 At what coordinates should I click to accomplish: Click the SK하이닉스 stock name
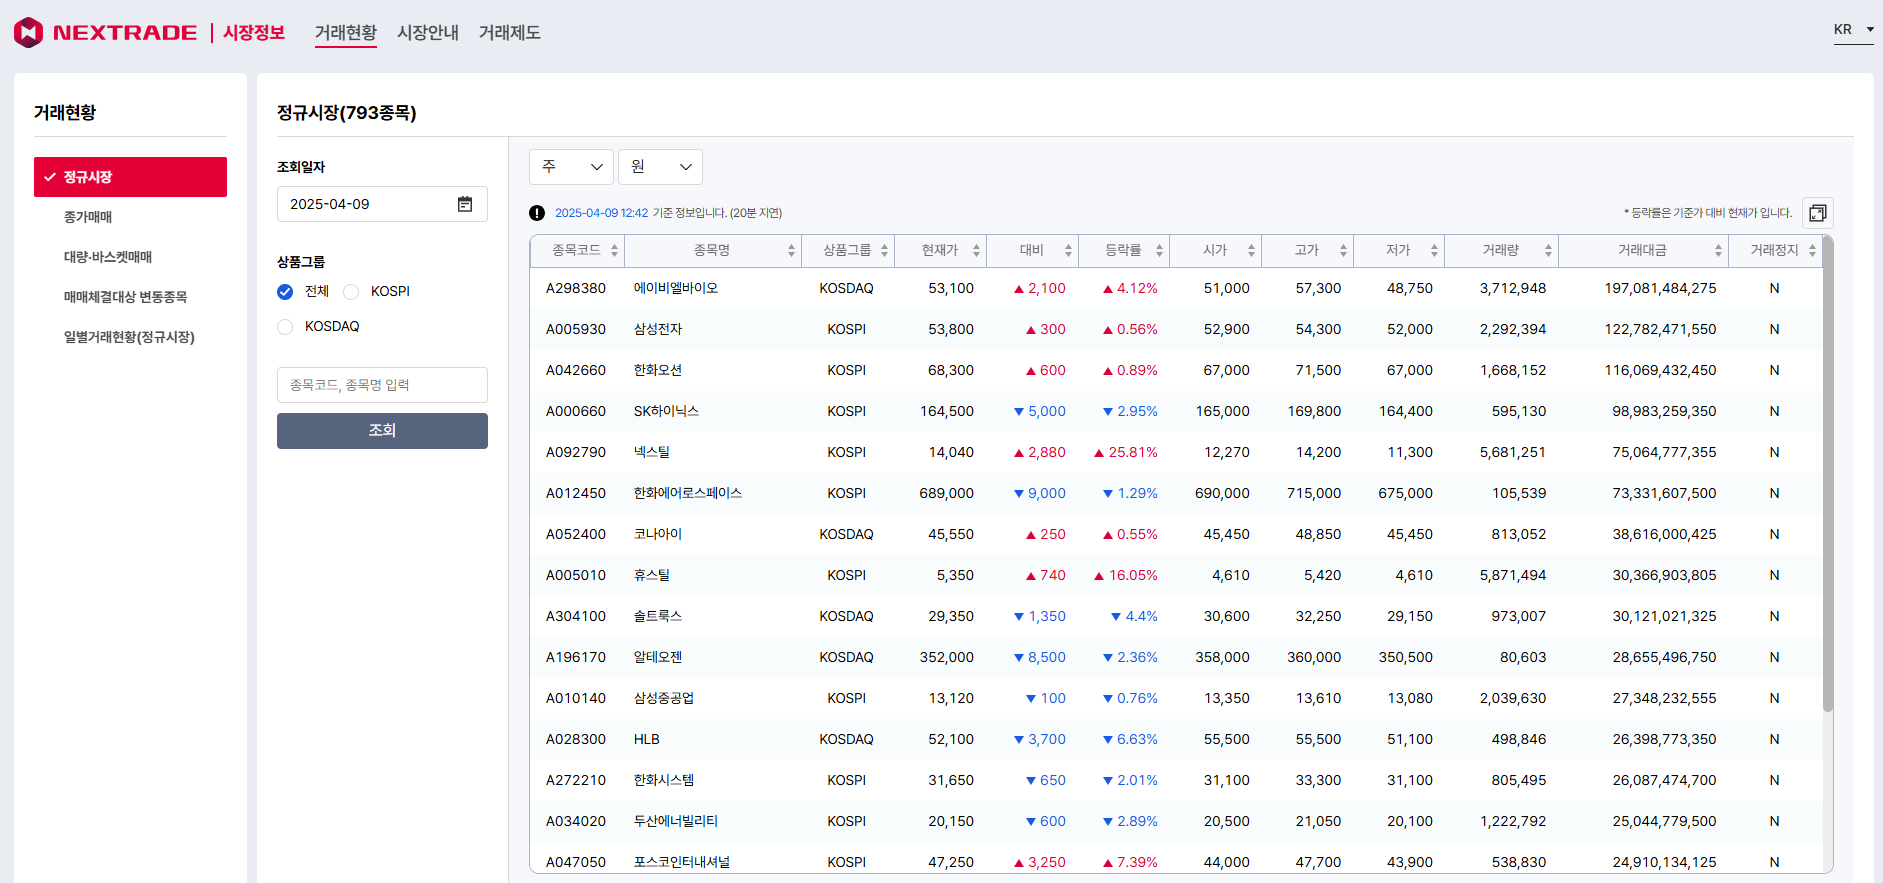pyautogui.click(x=666, y=411)
